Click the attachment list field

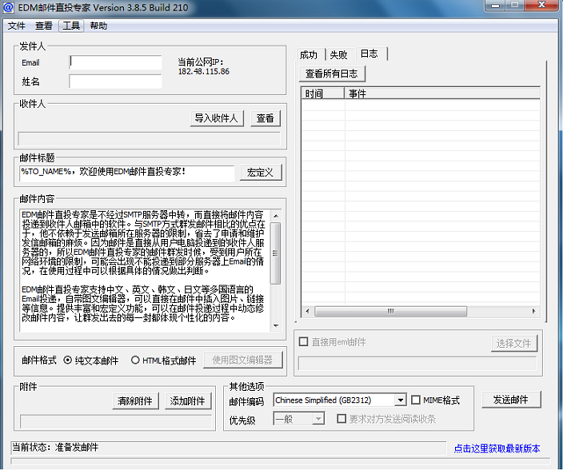116,422
